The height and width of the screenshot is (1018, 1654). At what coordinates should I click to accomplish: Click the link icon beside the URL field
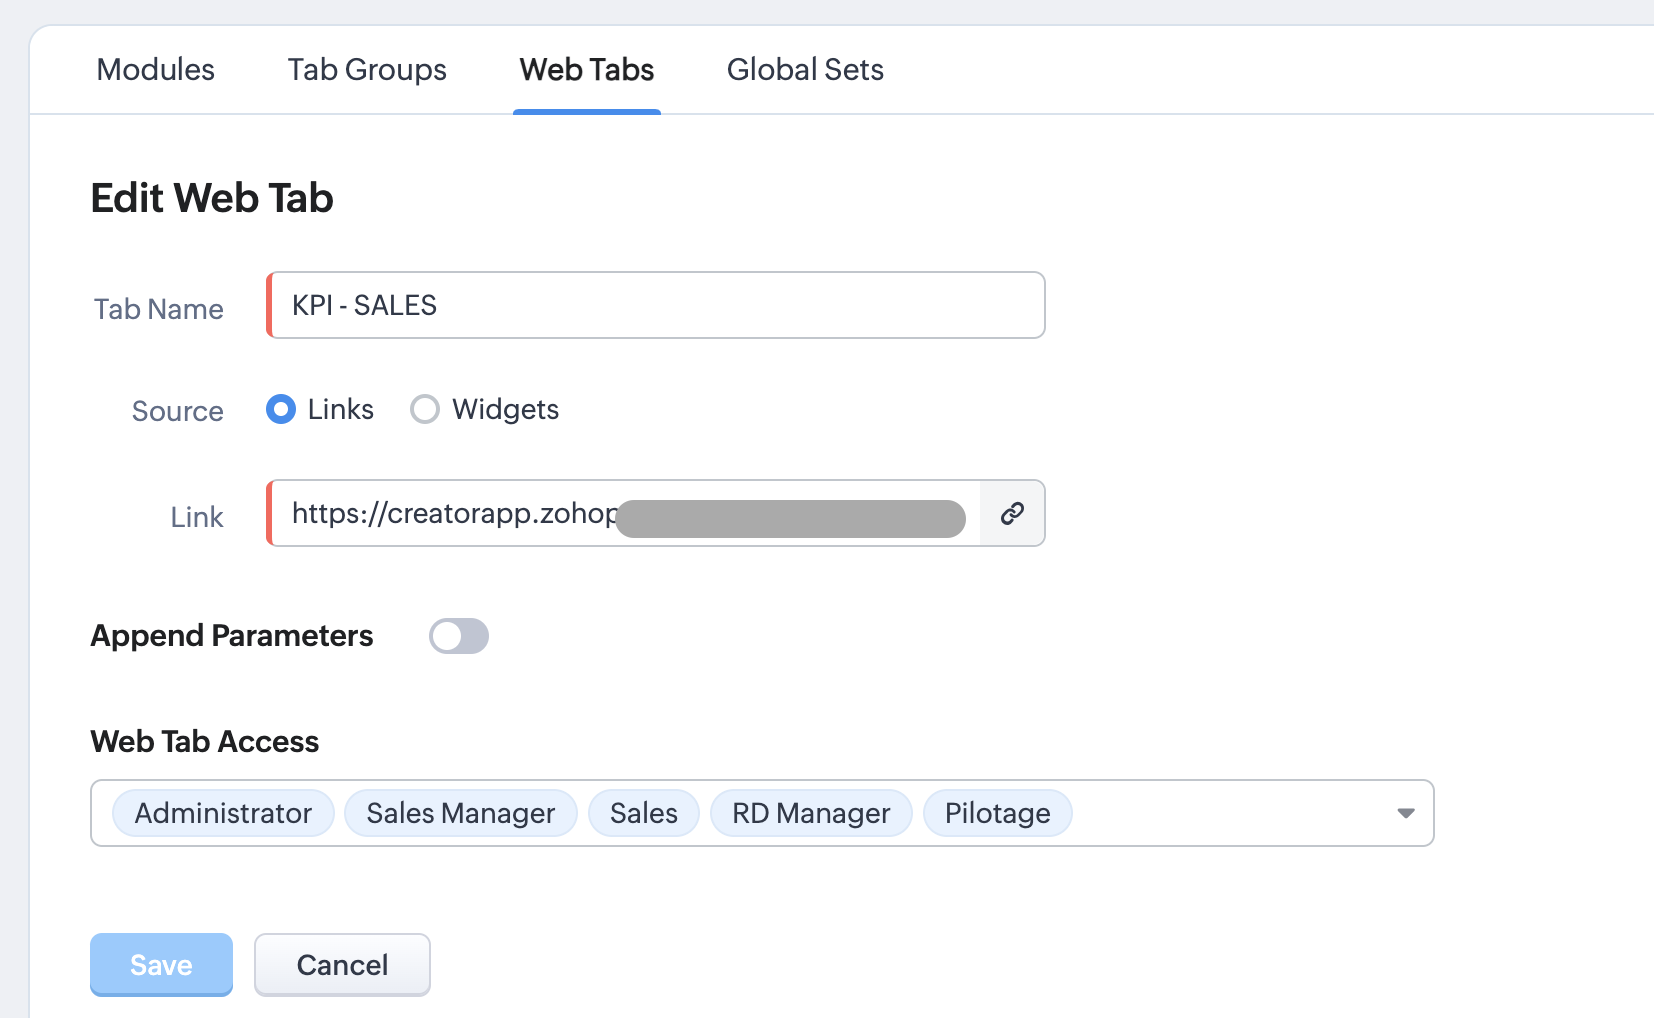1012,513
